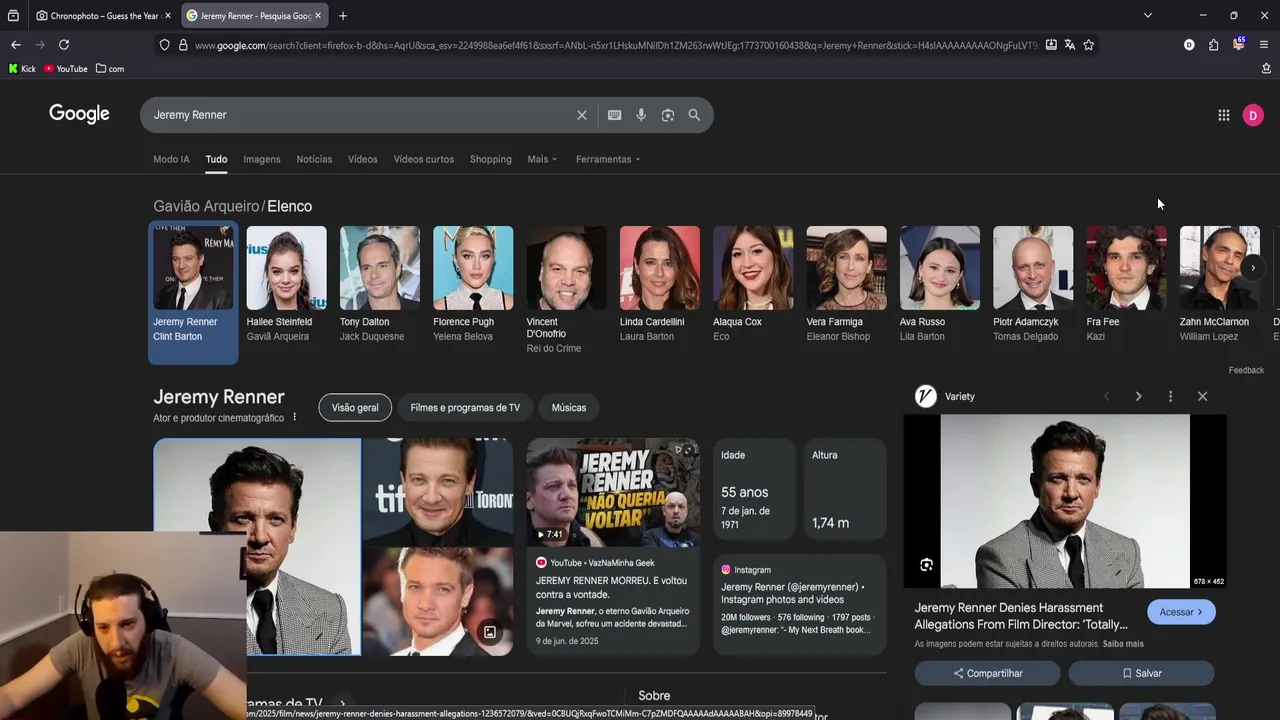Open the Kick bookmark

coord(22,69)
